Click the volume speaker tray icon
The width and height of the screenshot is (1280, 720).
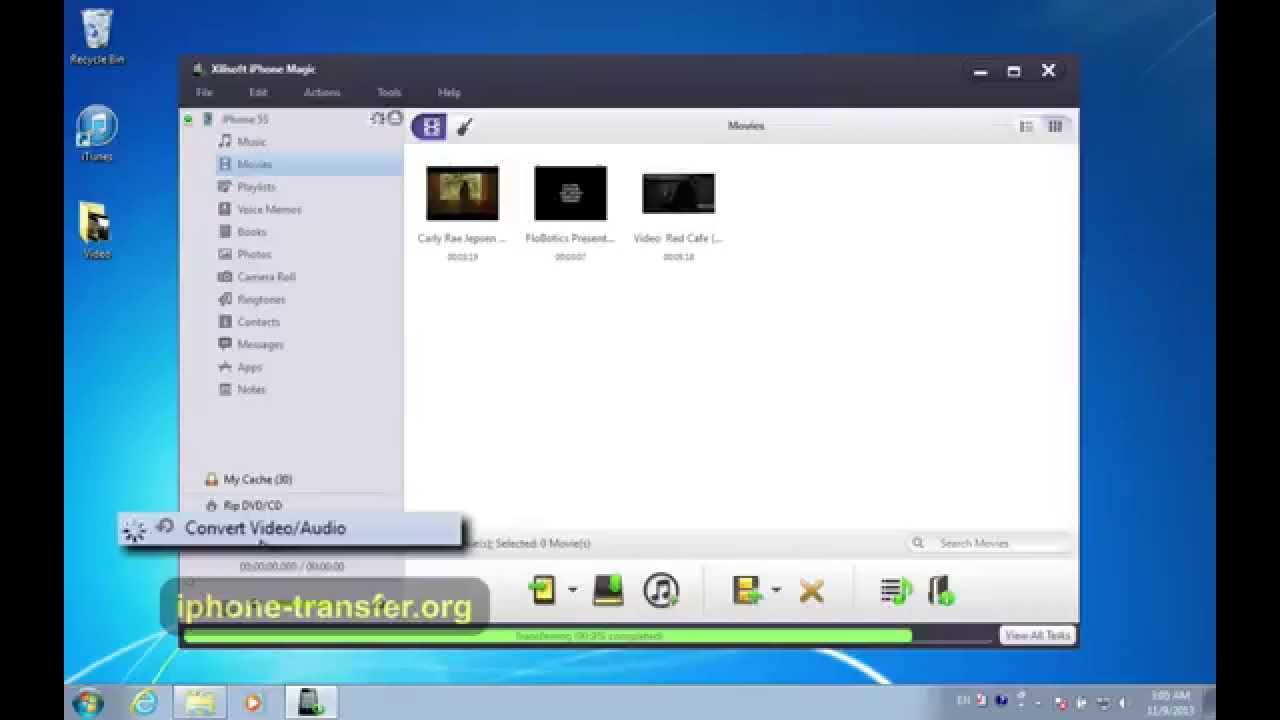click(1122, 703)
